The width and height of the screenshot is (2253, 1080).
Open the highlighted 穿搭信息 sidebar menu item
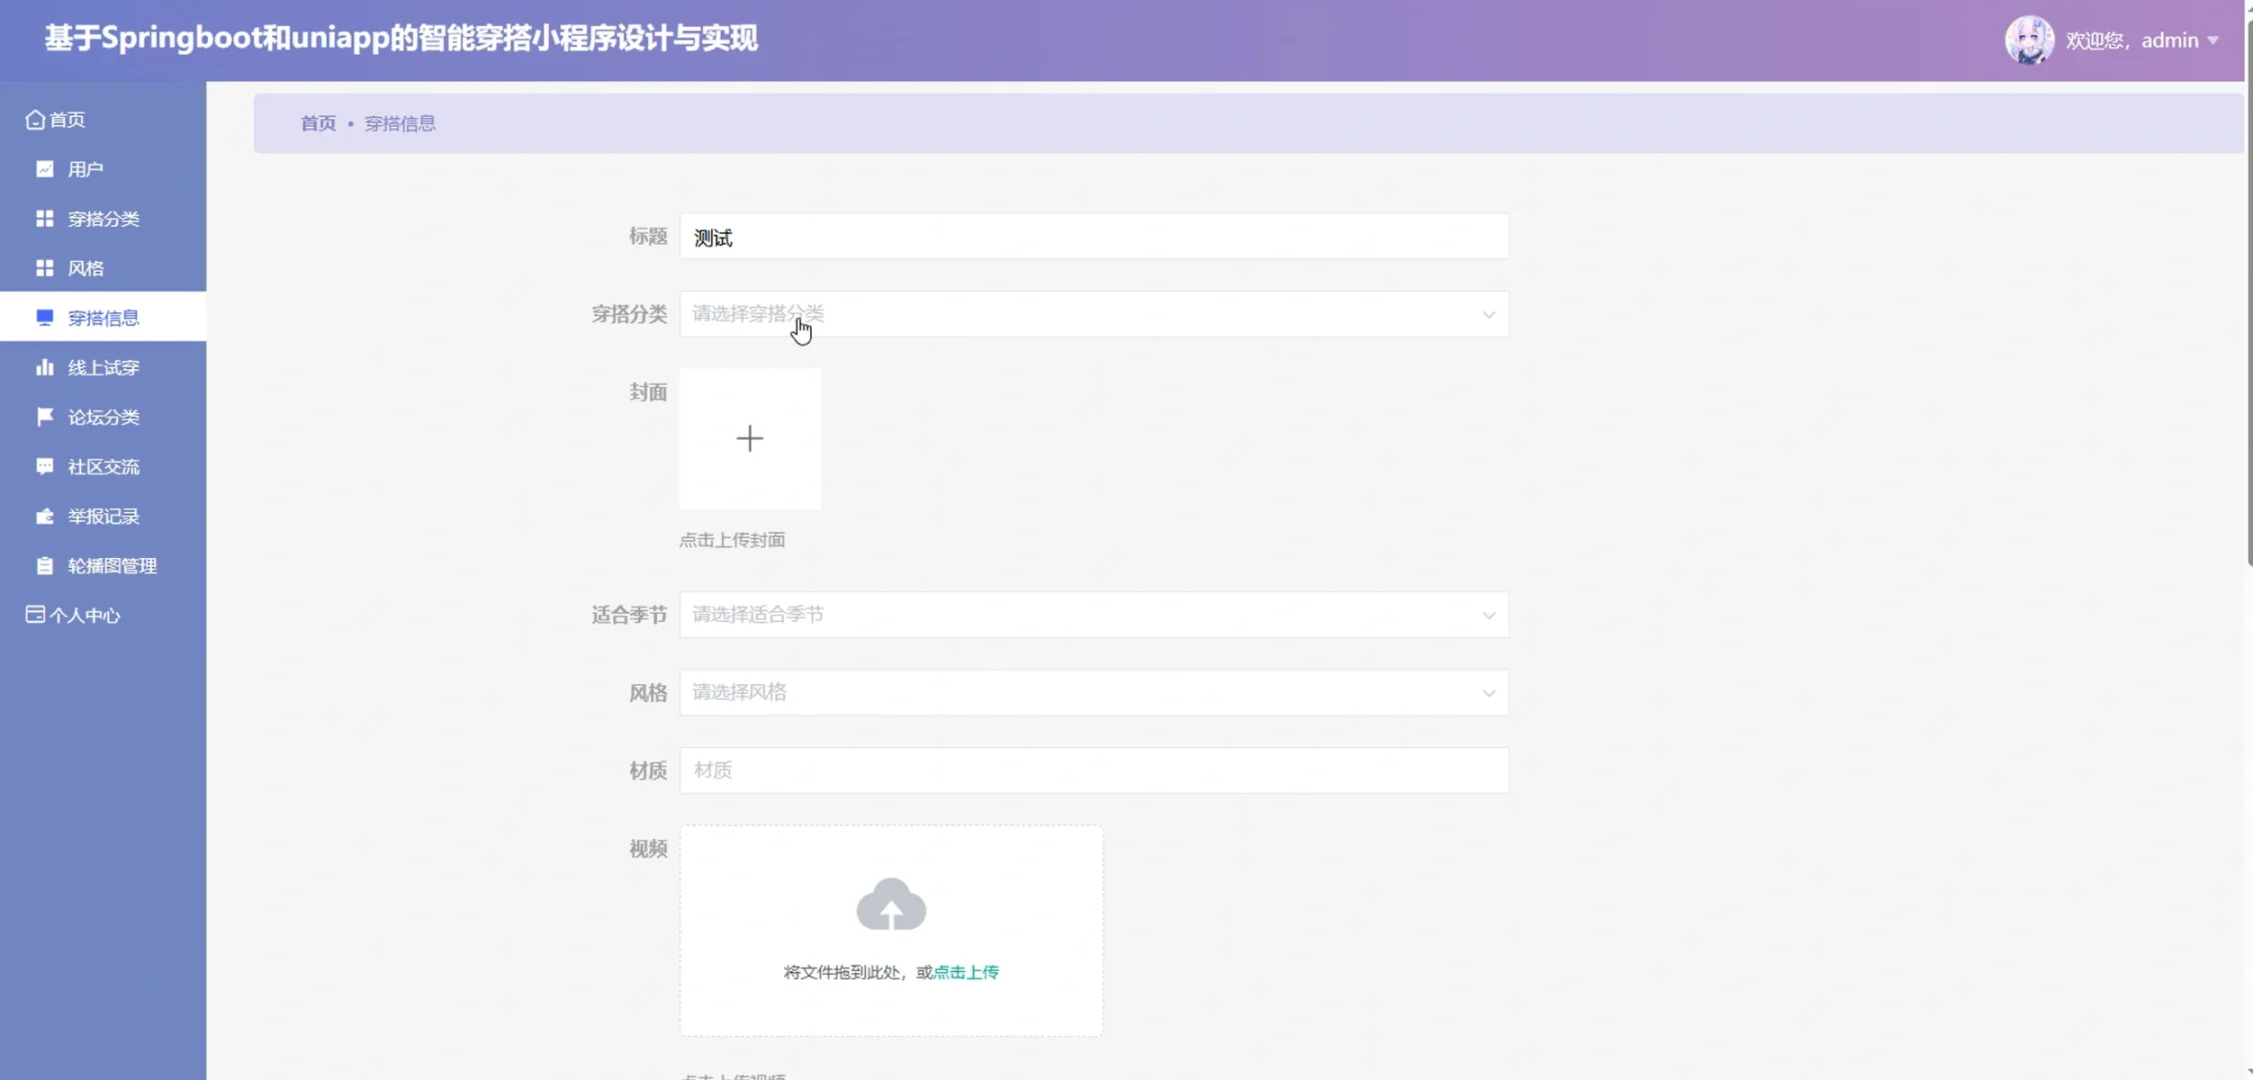tap(104, 317)
